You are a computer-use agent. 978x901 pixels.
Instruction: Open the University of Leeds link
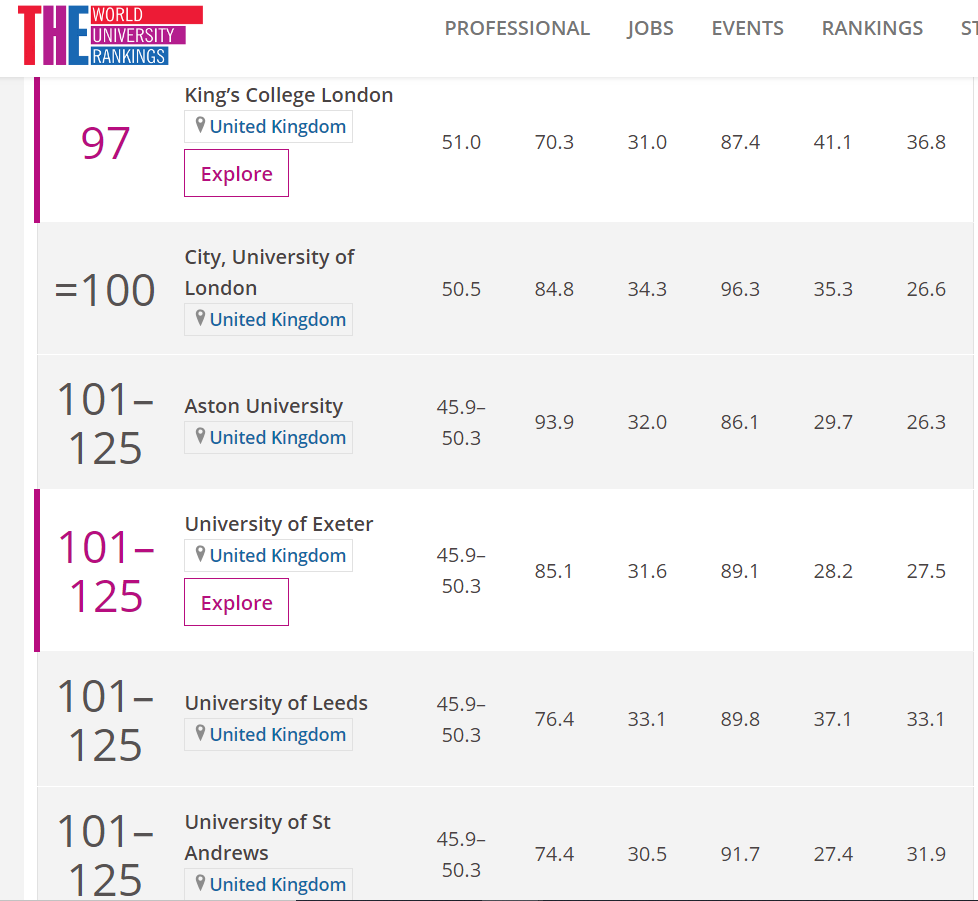[276, 703]
